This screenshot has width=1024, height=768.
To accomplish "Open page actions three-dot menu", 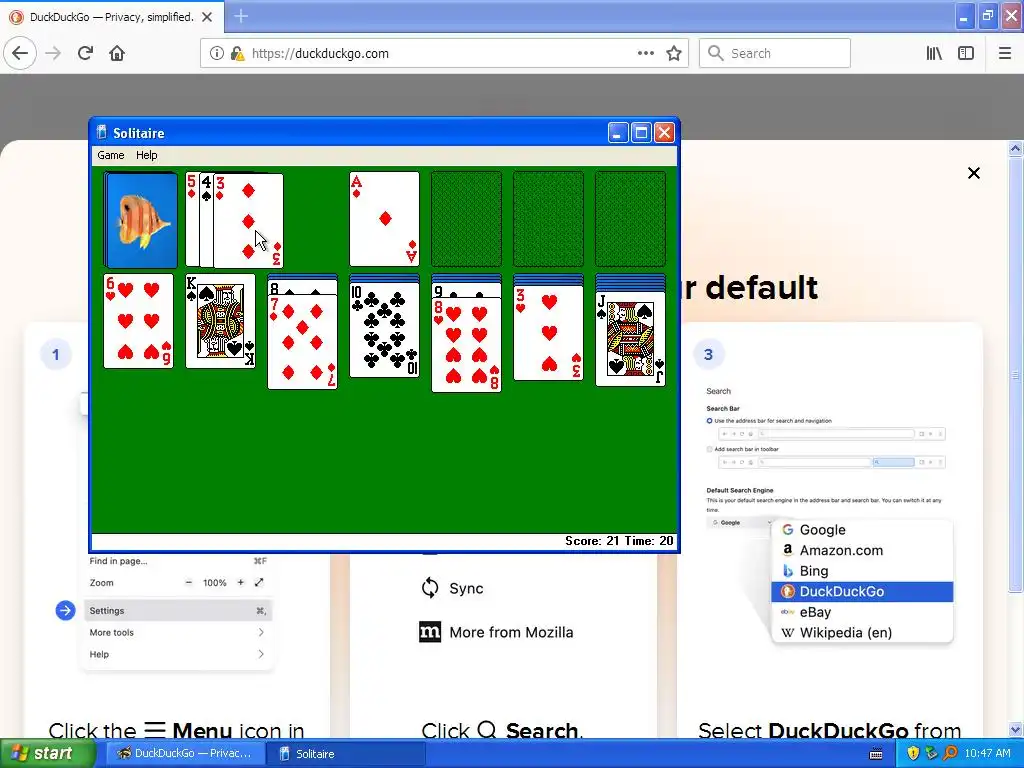I will click(x=646, y=53).
